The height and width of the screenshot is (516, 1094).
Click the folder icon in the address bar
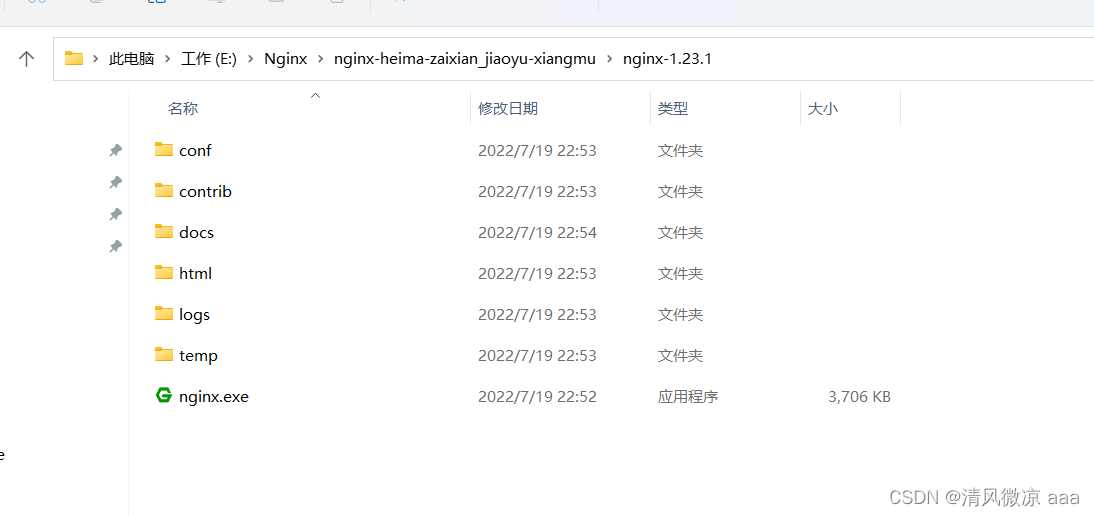(74, 59)
